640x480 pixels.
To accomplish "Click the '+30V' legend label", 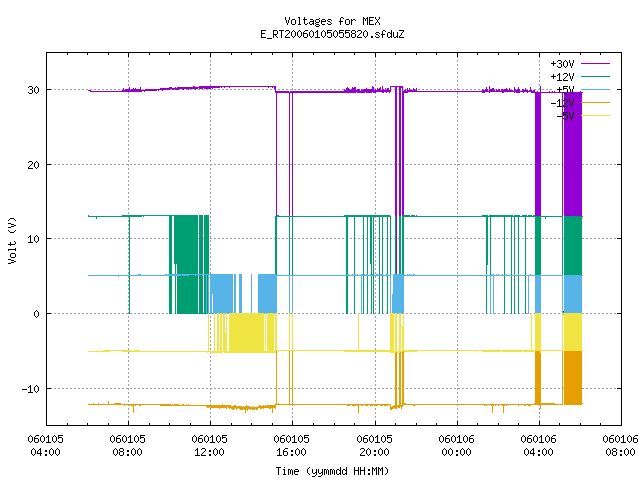I will (x=562, y=64).
